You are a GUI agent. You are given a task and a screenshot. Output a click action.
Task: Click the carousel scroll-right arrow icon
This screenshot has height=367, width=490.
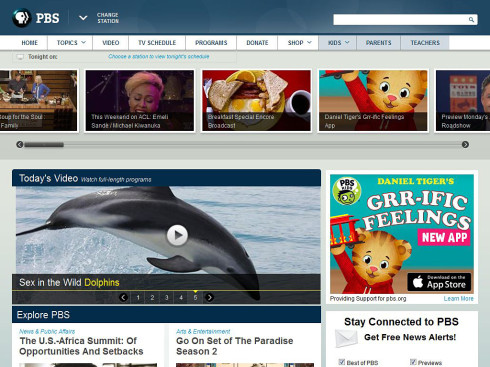pos(465,144)
